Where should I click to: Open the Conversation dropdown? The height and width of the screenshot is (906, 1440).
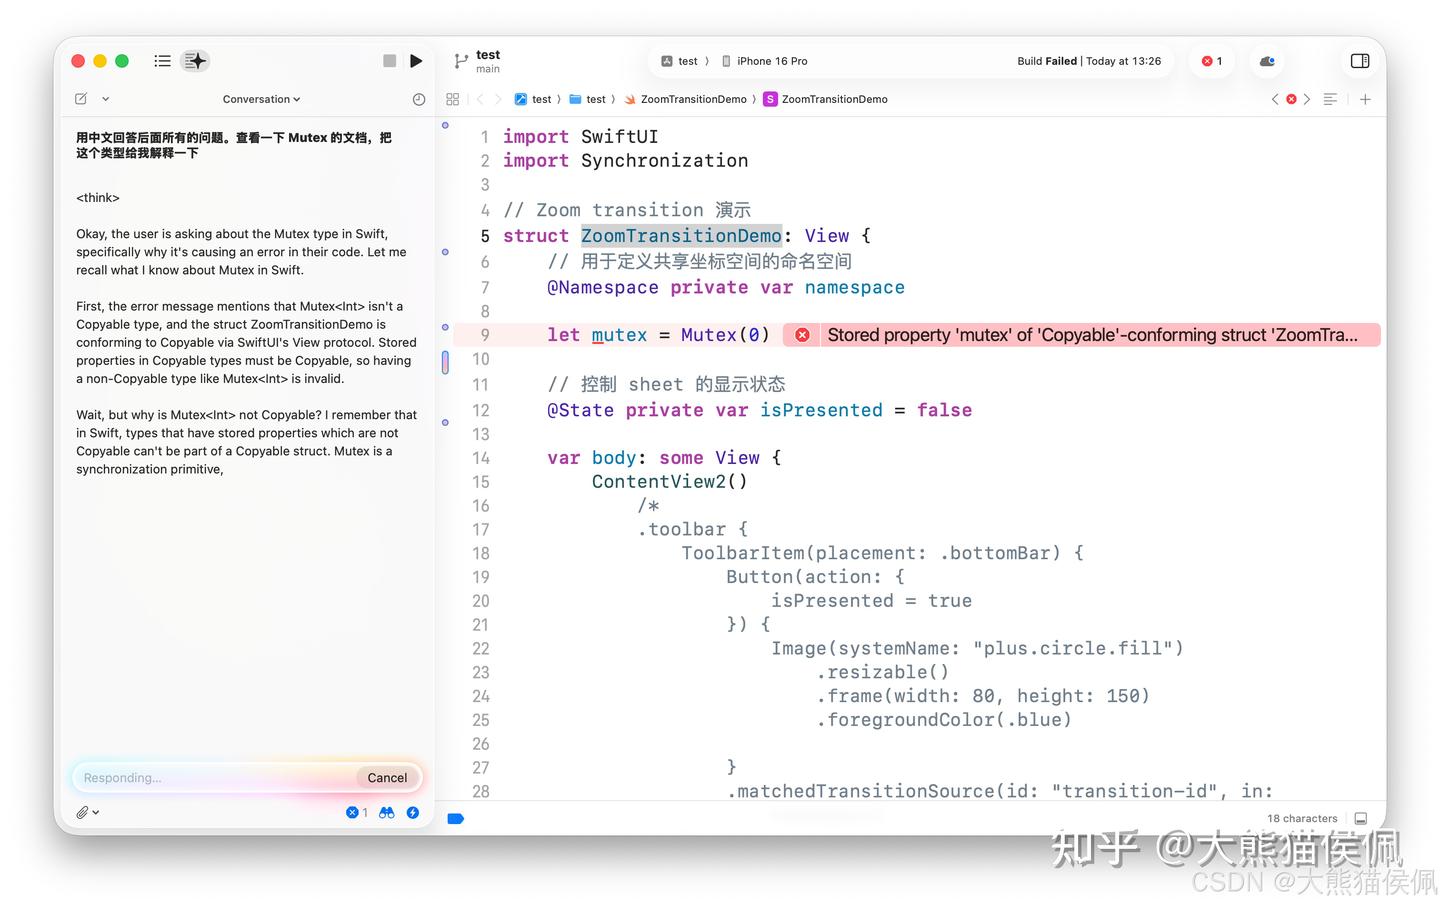[x=260, y=99]
